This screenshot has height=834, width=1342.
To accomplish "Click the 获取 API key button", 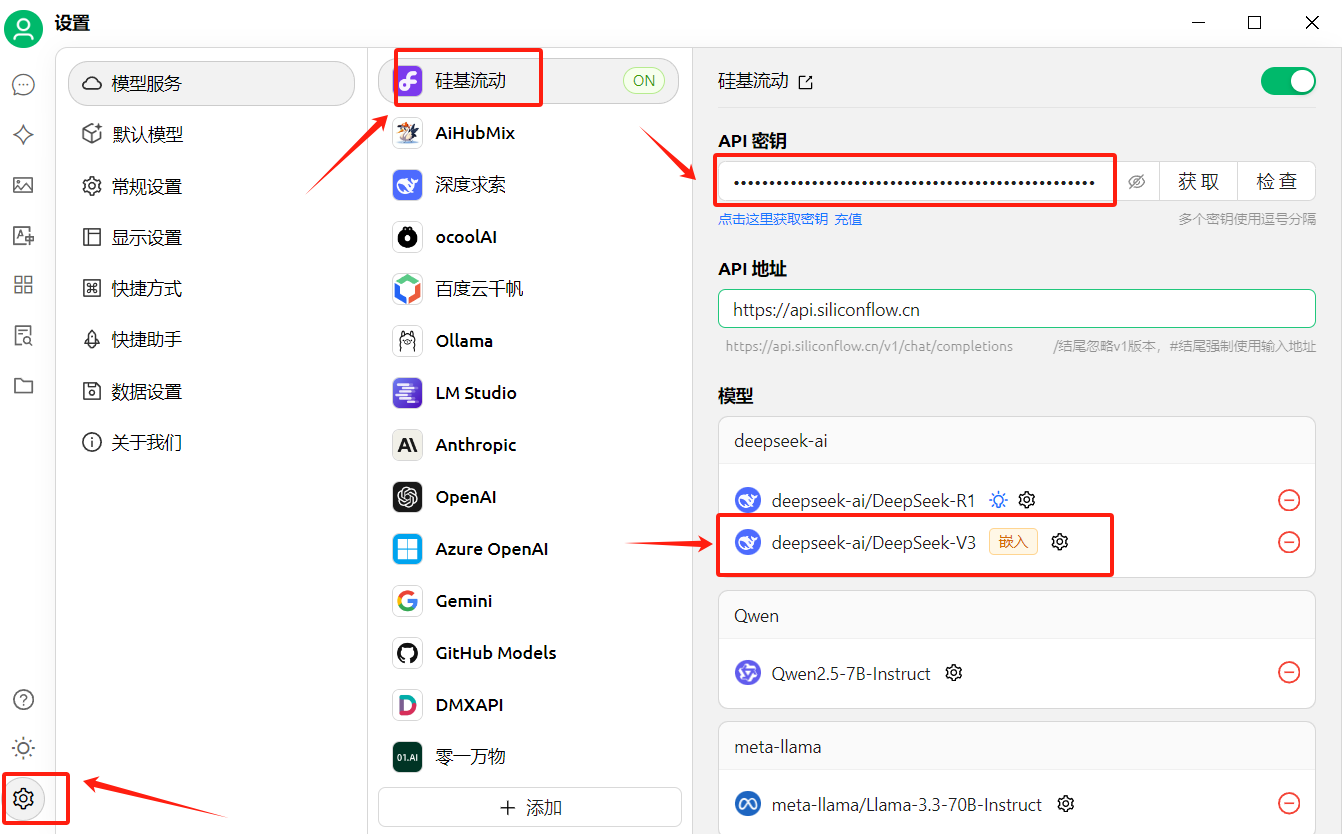I will (x=1198, y=182).
